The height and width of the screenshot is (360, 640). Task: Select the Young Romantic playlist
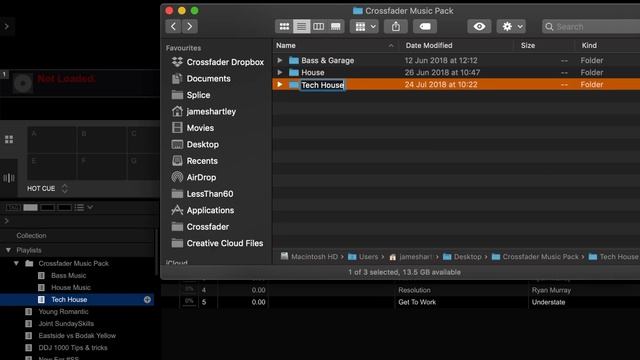click(x=63, y=311)
